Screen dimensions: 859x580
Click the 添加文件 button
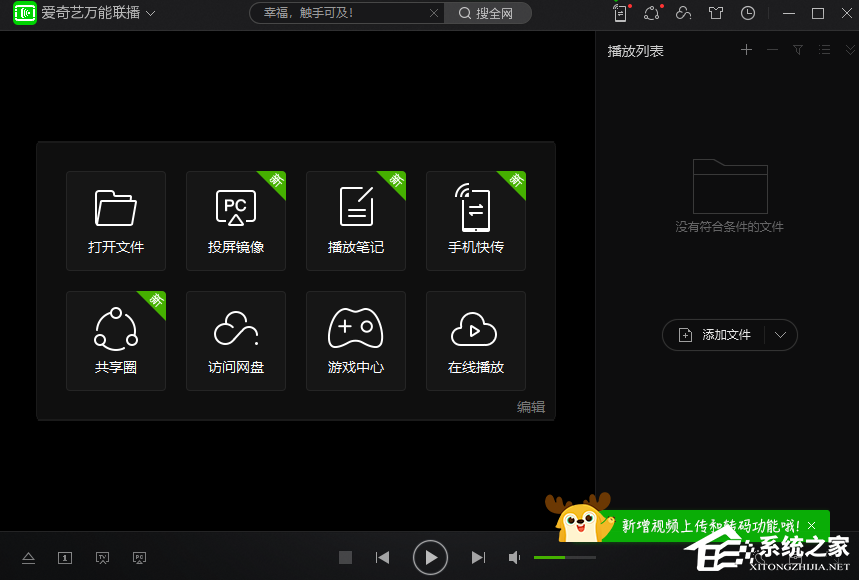[x=714, y=335]
